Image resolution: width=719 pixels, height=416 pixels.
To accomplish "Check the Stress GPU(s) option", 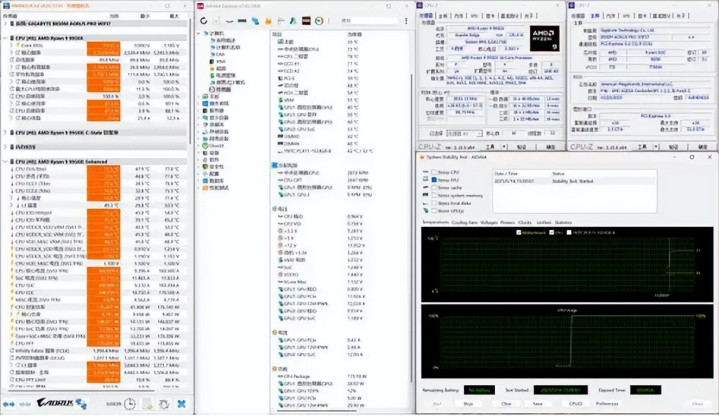I will (x=433, y=211).
